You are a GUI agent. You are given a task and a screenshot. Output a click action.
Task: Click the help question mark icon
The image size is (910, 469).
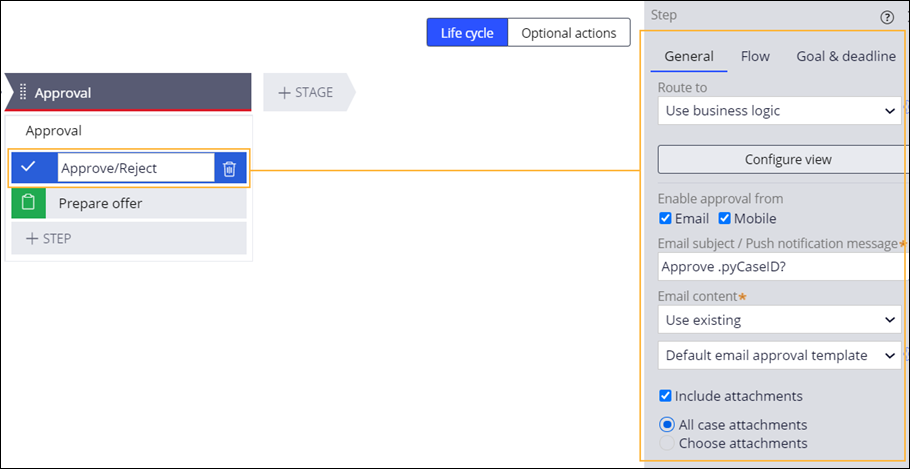887,17
